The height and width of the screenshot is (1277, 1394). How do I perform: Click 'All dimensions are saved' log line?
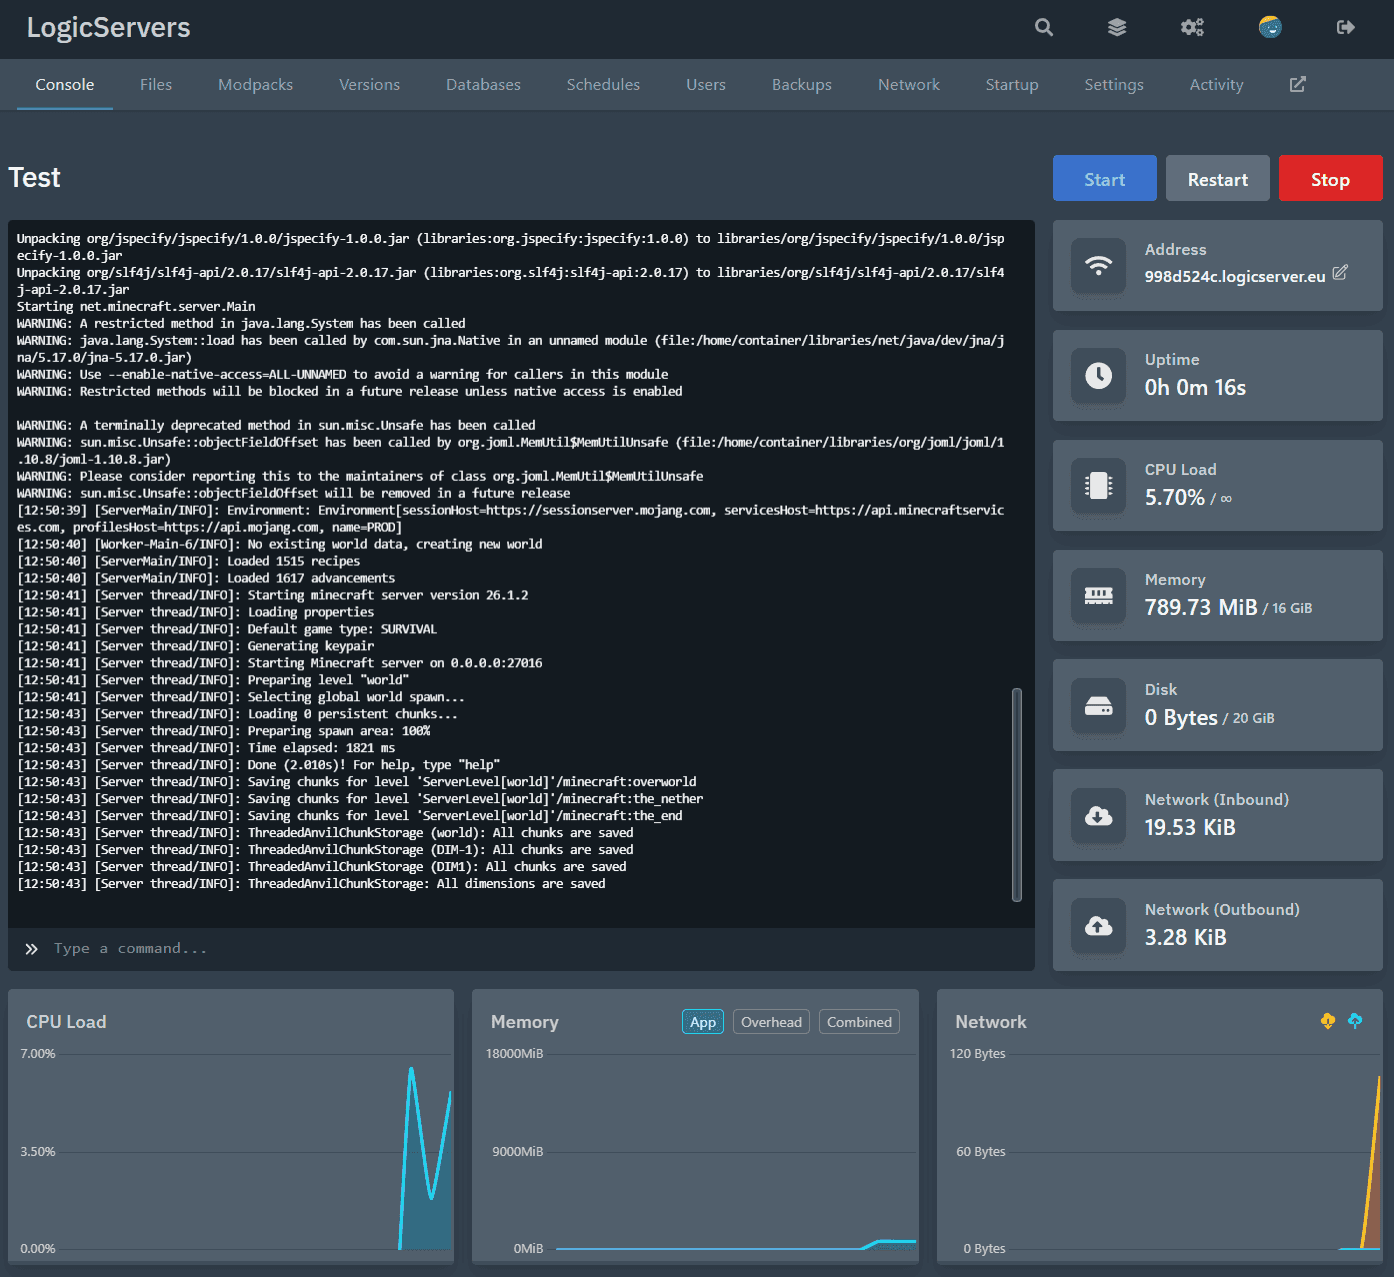(311, 884)
